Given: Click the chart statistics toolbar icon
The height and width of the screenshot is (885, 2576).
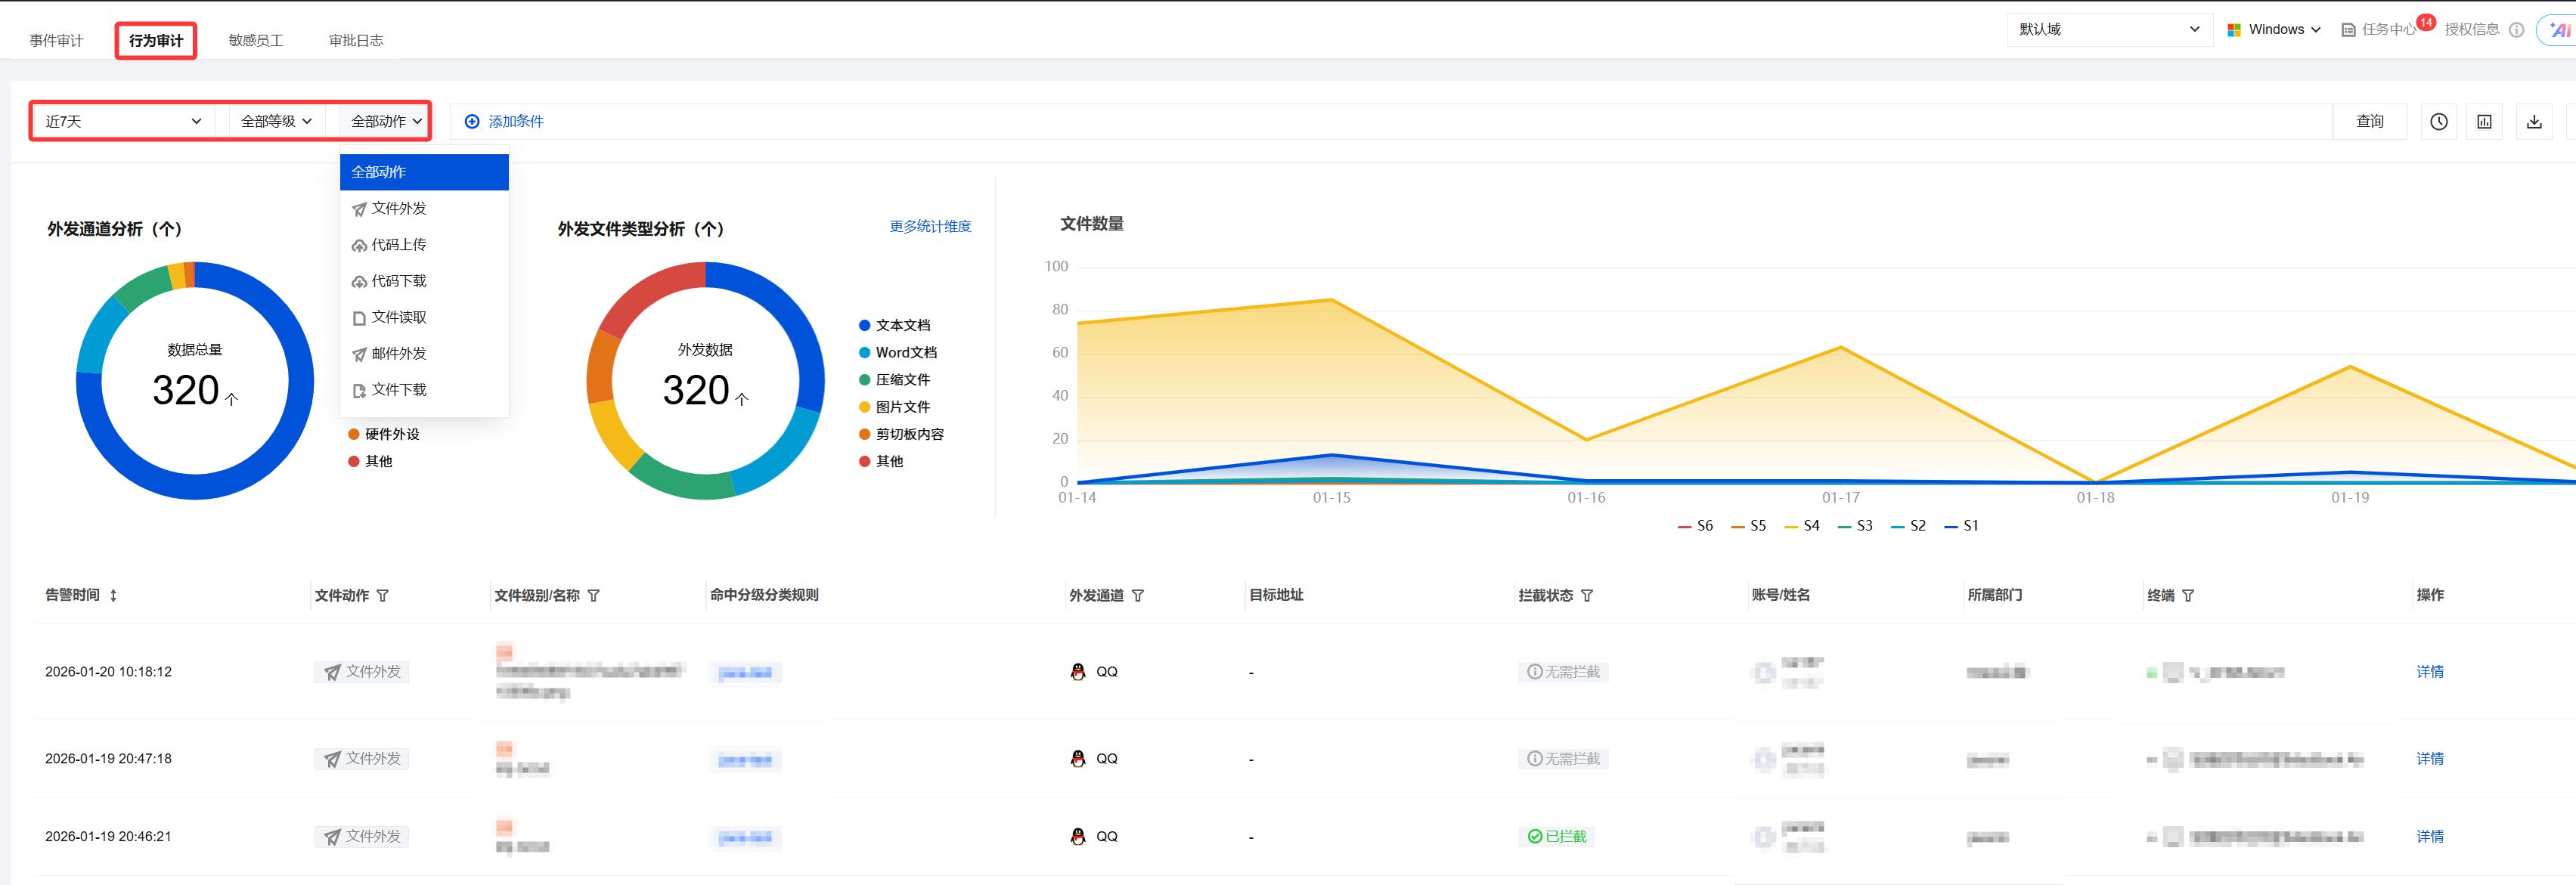Looking at the screenshot, I should click(x=2484, y=122).
